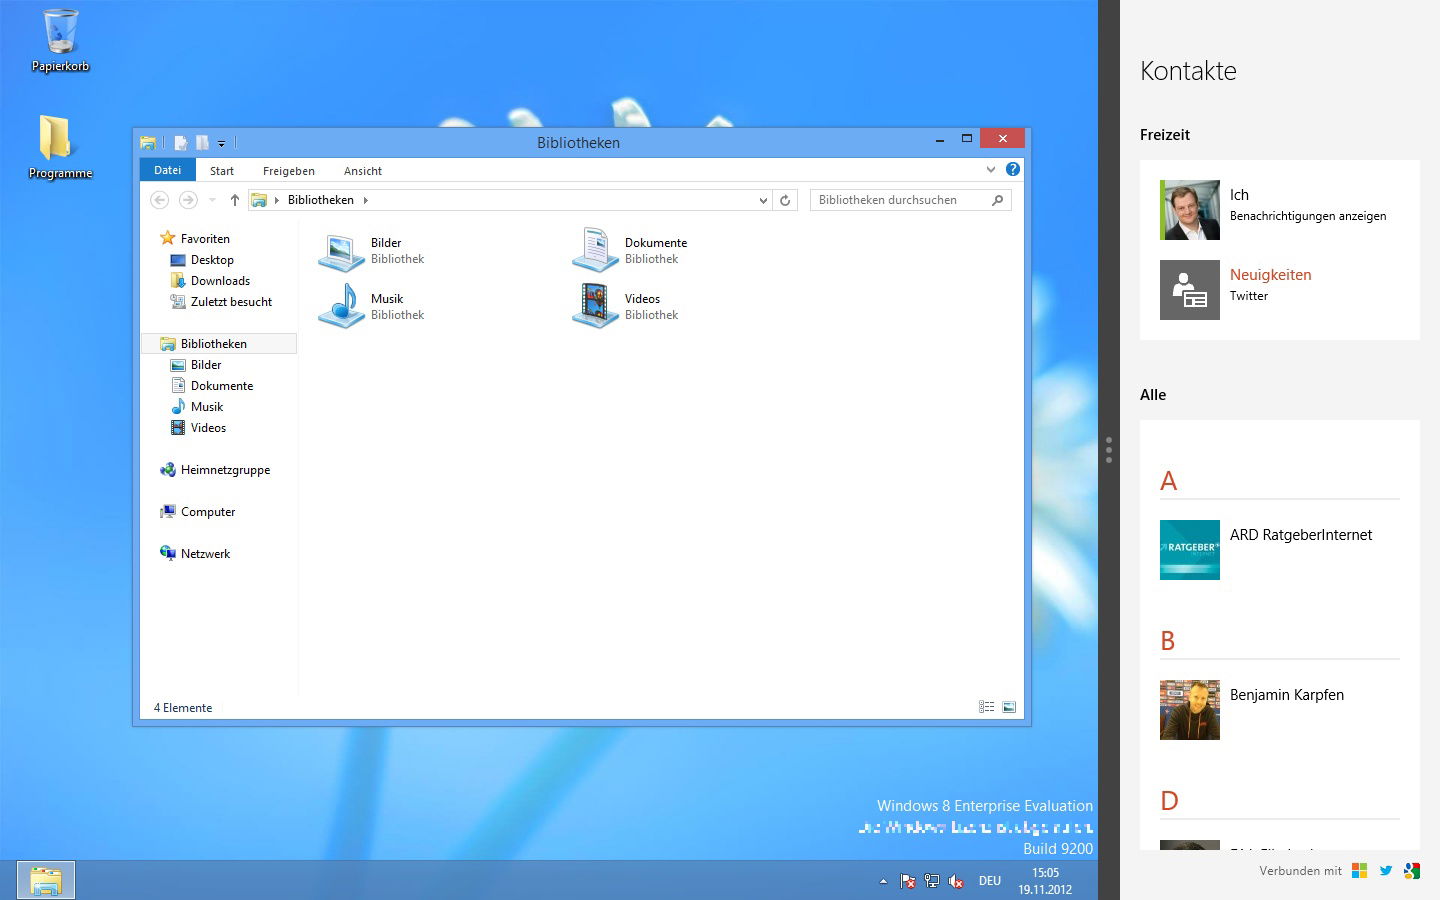
Task: Go forward with the Explorer forward arrow
Action: (188, 200)
